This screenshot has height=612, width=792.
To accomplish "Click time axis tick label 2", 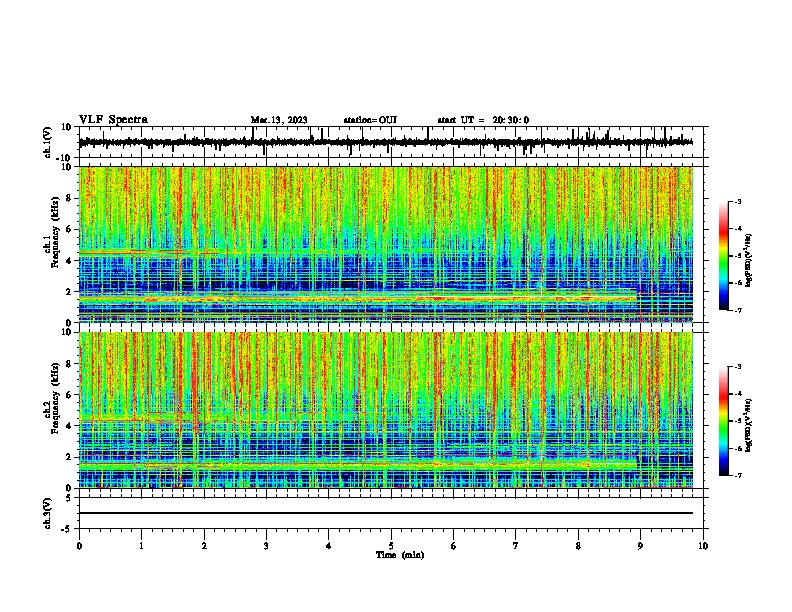I will point(204,546).
